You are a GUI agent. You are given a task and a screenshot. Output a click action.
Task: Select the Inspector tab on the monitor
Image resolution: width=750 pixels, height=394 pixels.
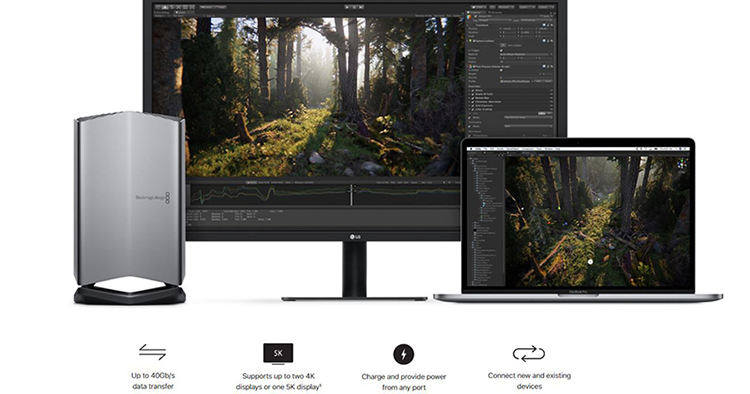point(475,12)
